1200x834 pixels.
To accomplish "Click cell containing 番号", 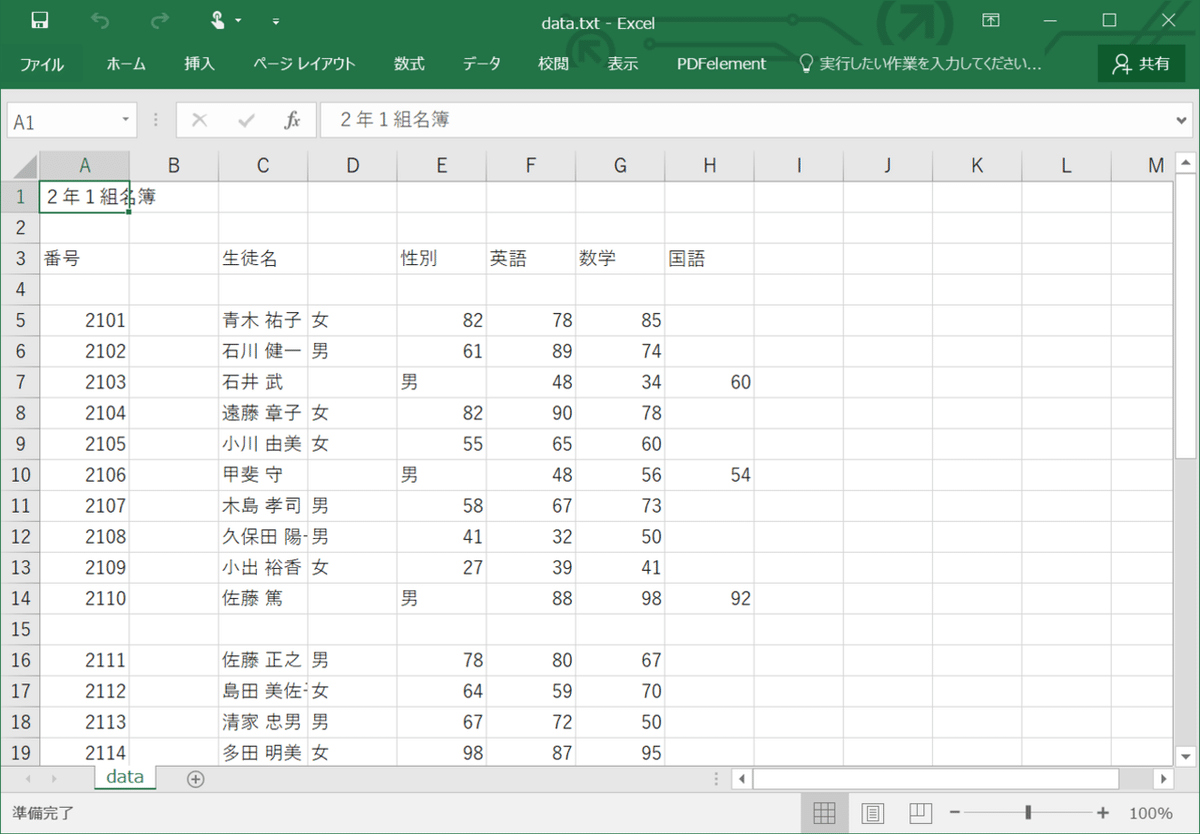I will 84,259.
